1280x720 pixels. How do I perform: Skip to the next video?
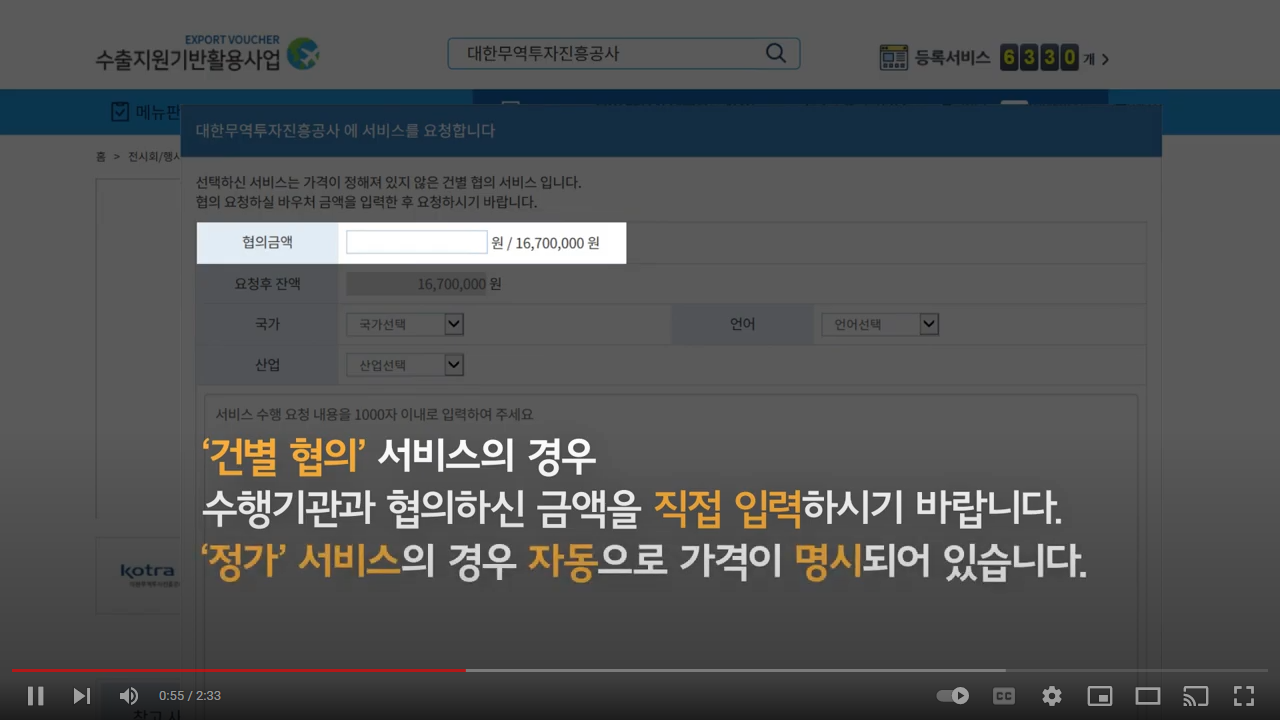point(82,696)
